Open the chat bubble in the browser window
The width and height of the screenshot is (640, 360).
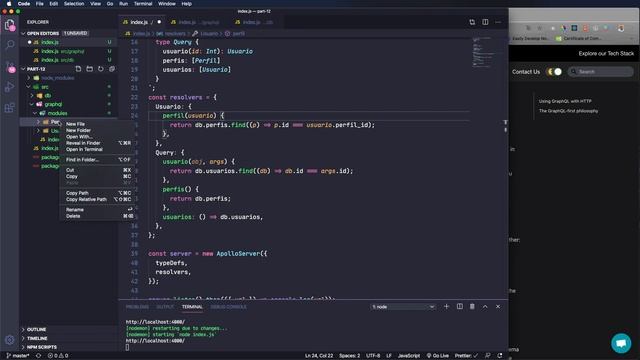click(x=621, y=343)
